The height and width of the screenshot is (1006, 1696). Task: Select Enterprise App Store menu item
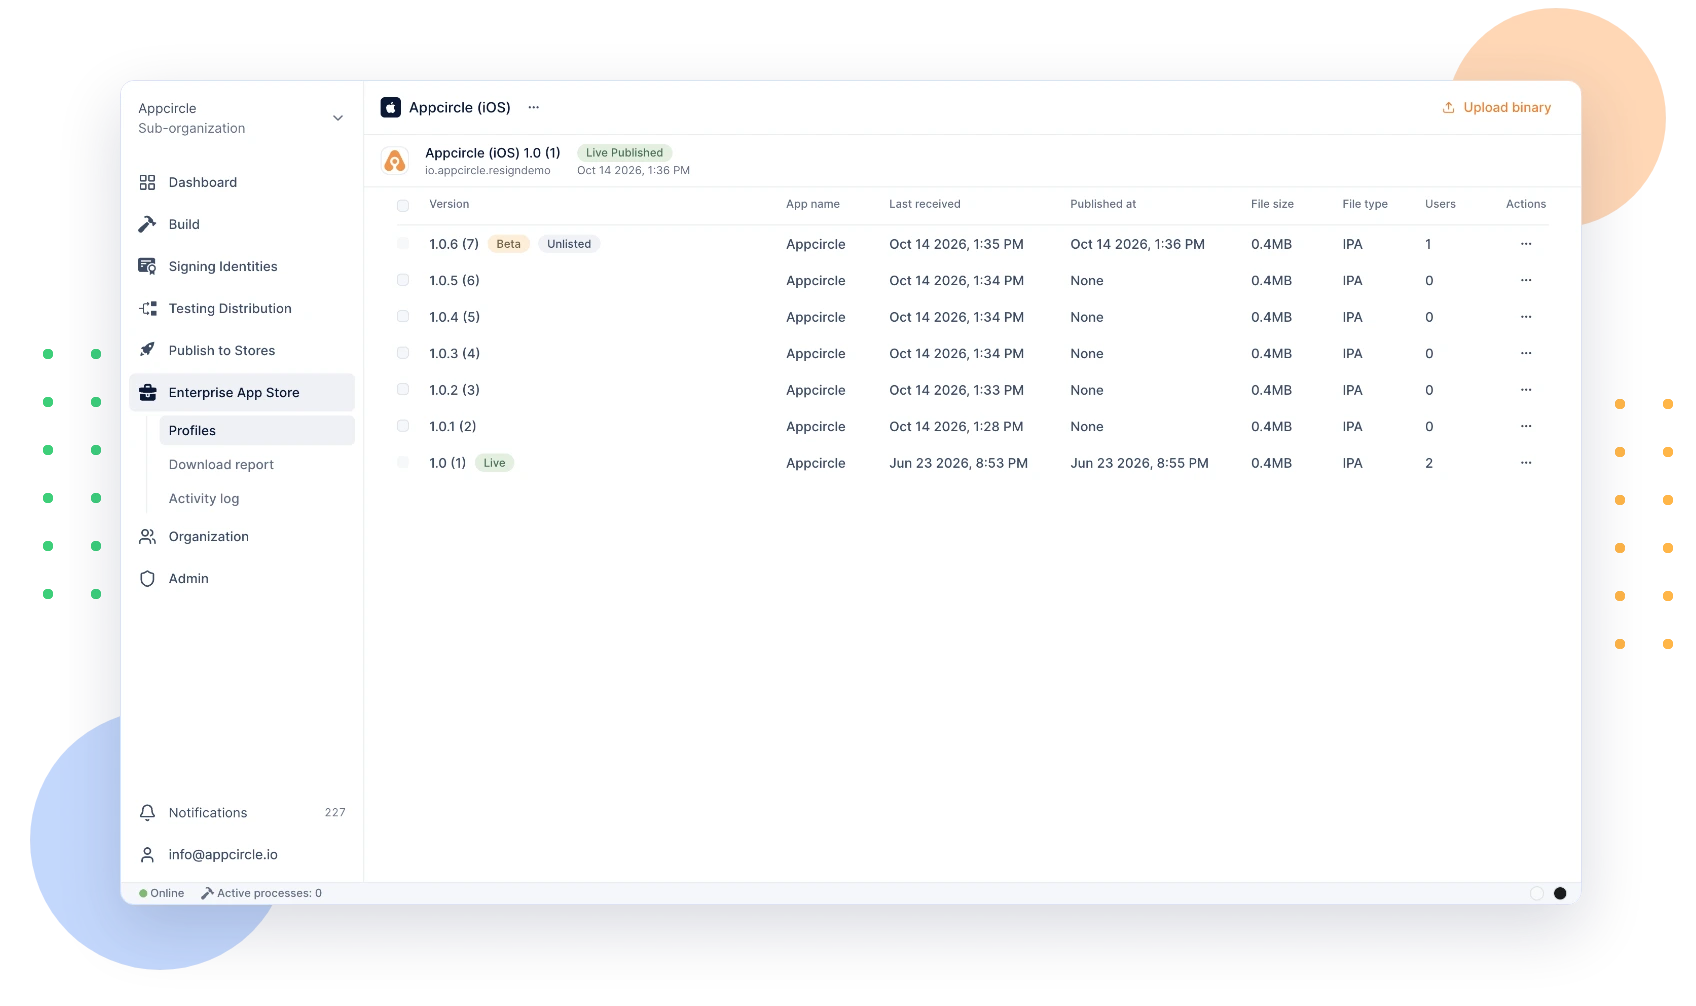[242, 392]
